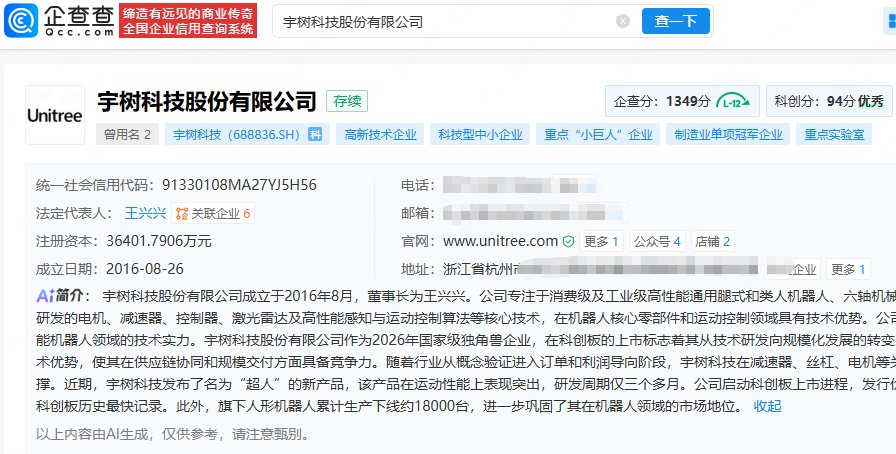Select the 高新技术企业 tag
The image size is (896, 454).
[x=380, y=134]
